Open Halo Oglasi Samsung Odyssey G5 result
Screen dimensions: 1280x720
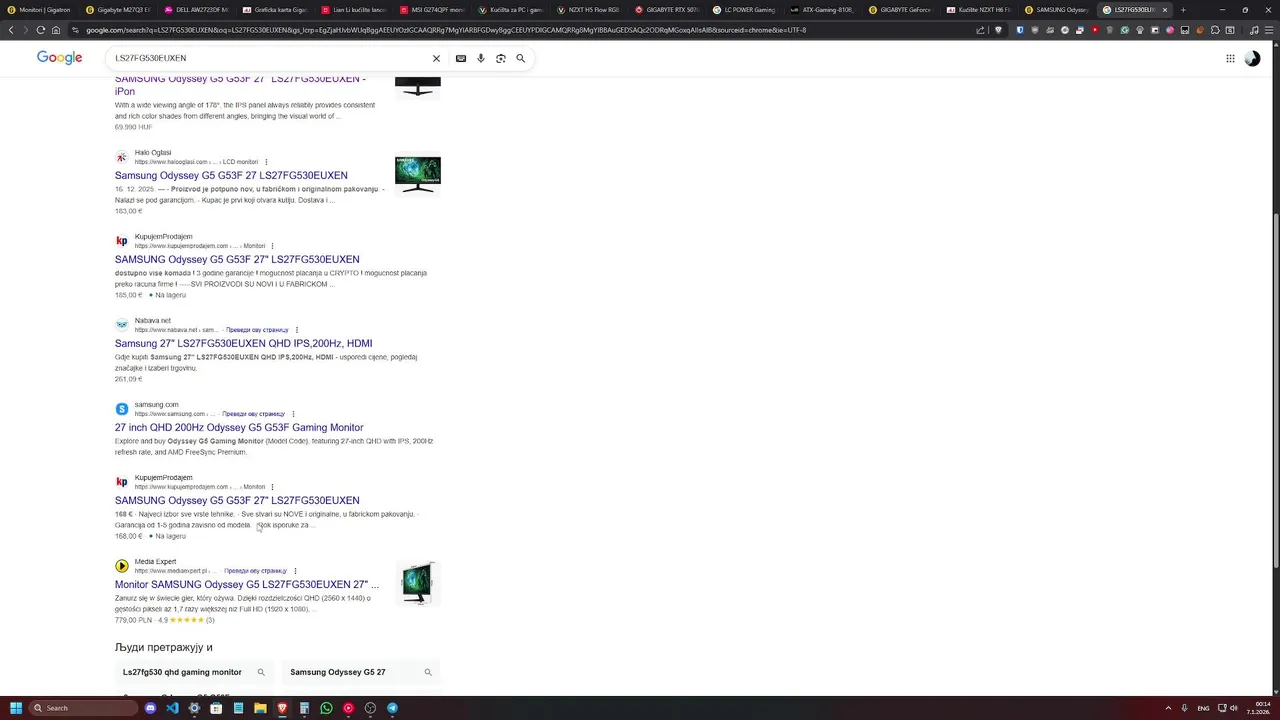231,175
